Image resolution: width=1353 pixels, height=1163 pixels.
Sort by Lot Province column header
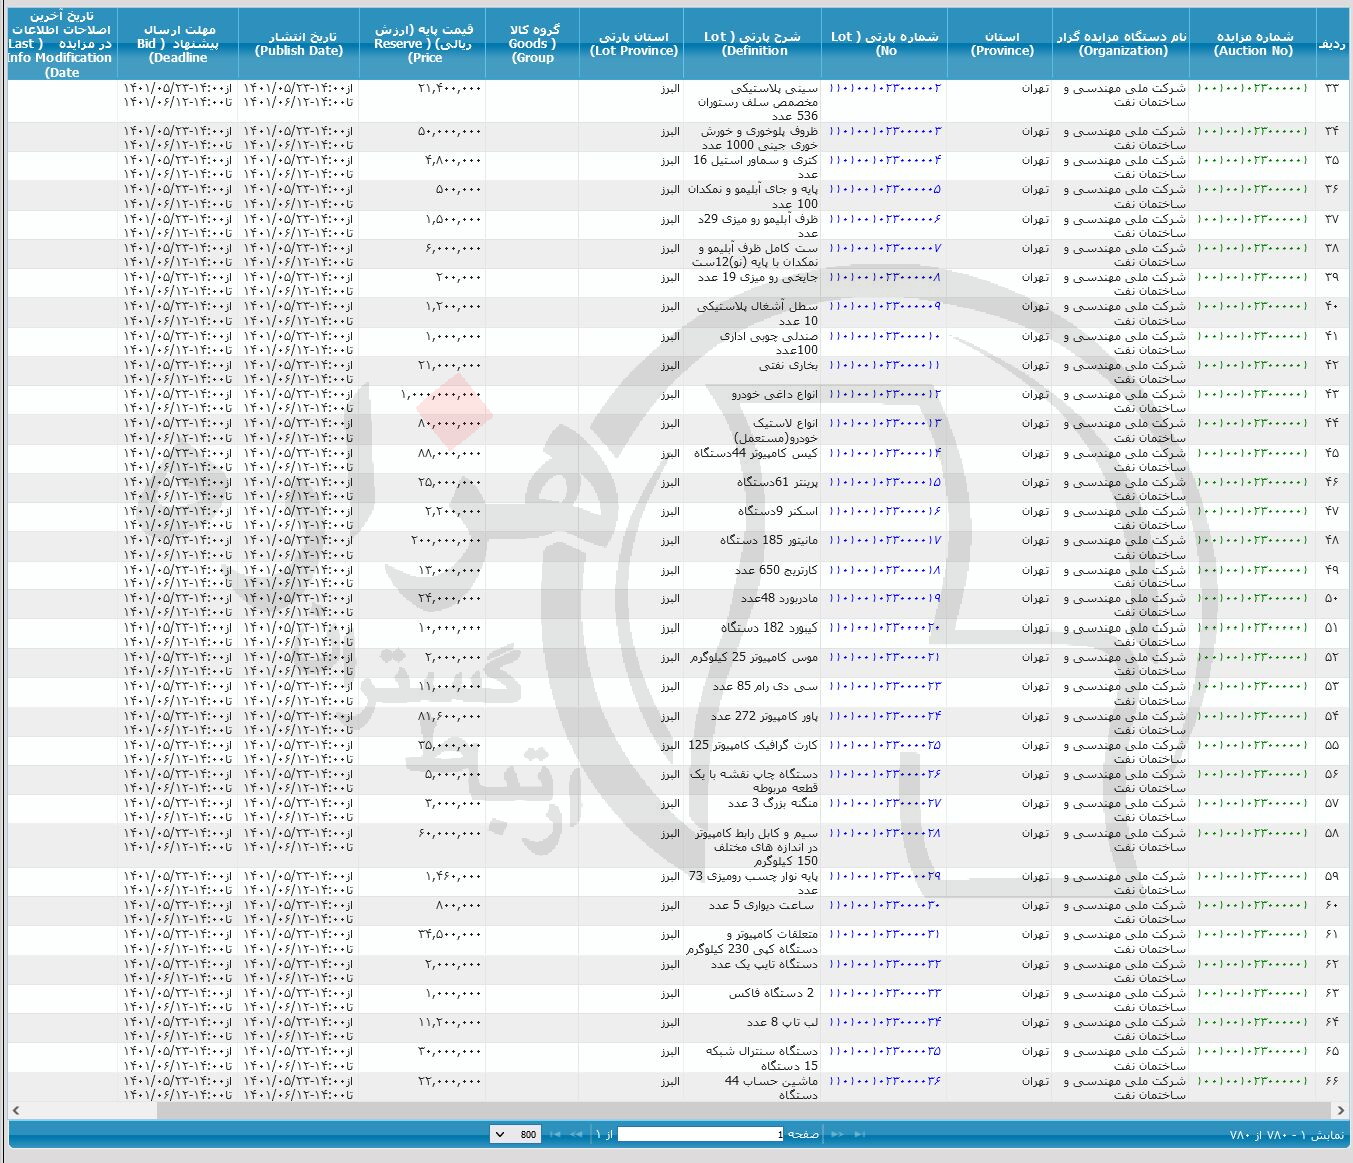click(x=633, y=44)
